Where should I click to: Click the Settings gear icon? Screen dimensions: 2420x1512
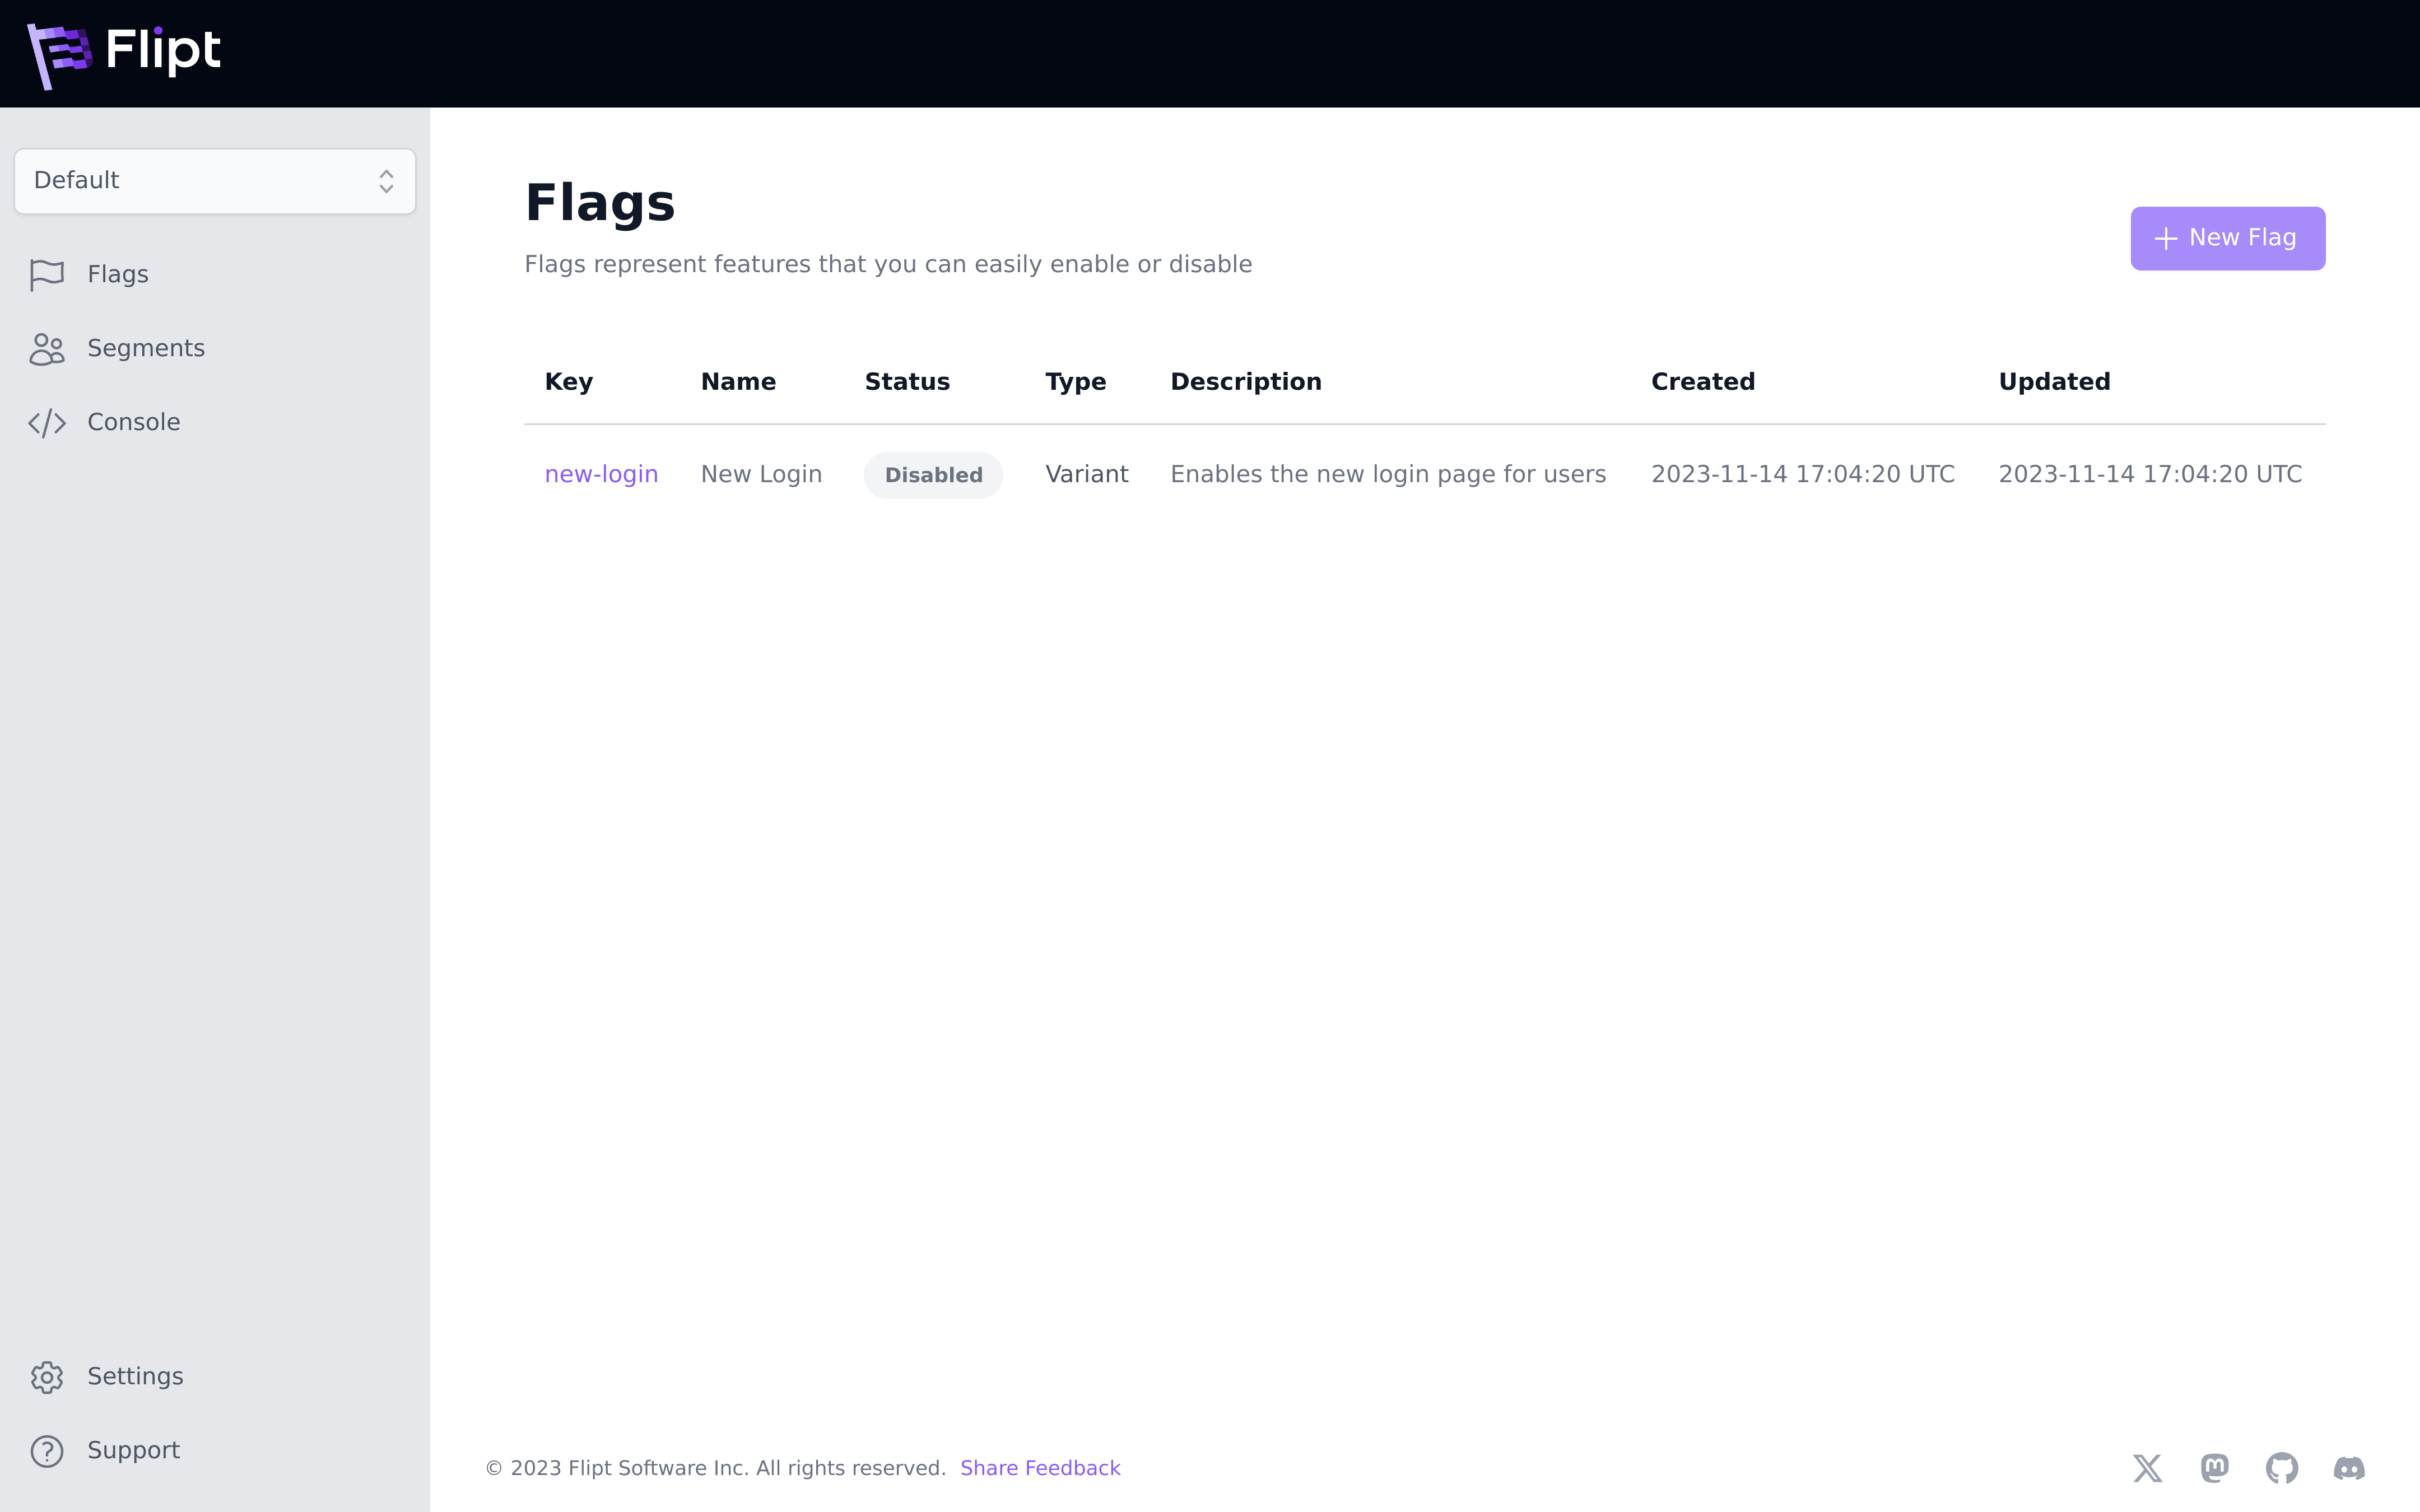47,1377
